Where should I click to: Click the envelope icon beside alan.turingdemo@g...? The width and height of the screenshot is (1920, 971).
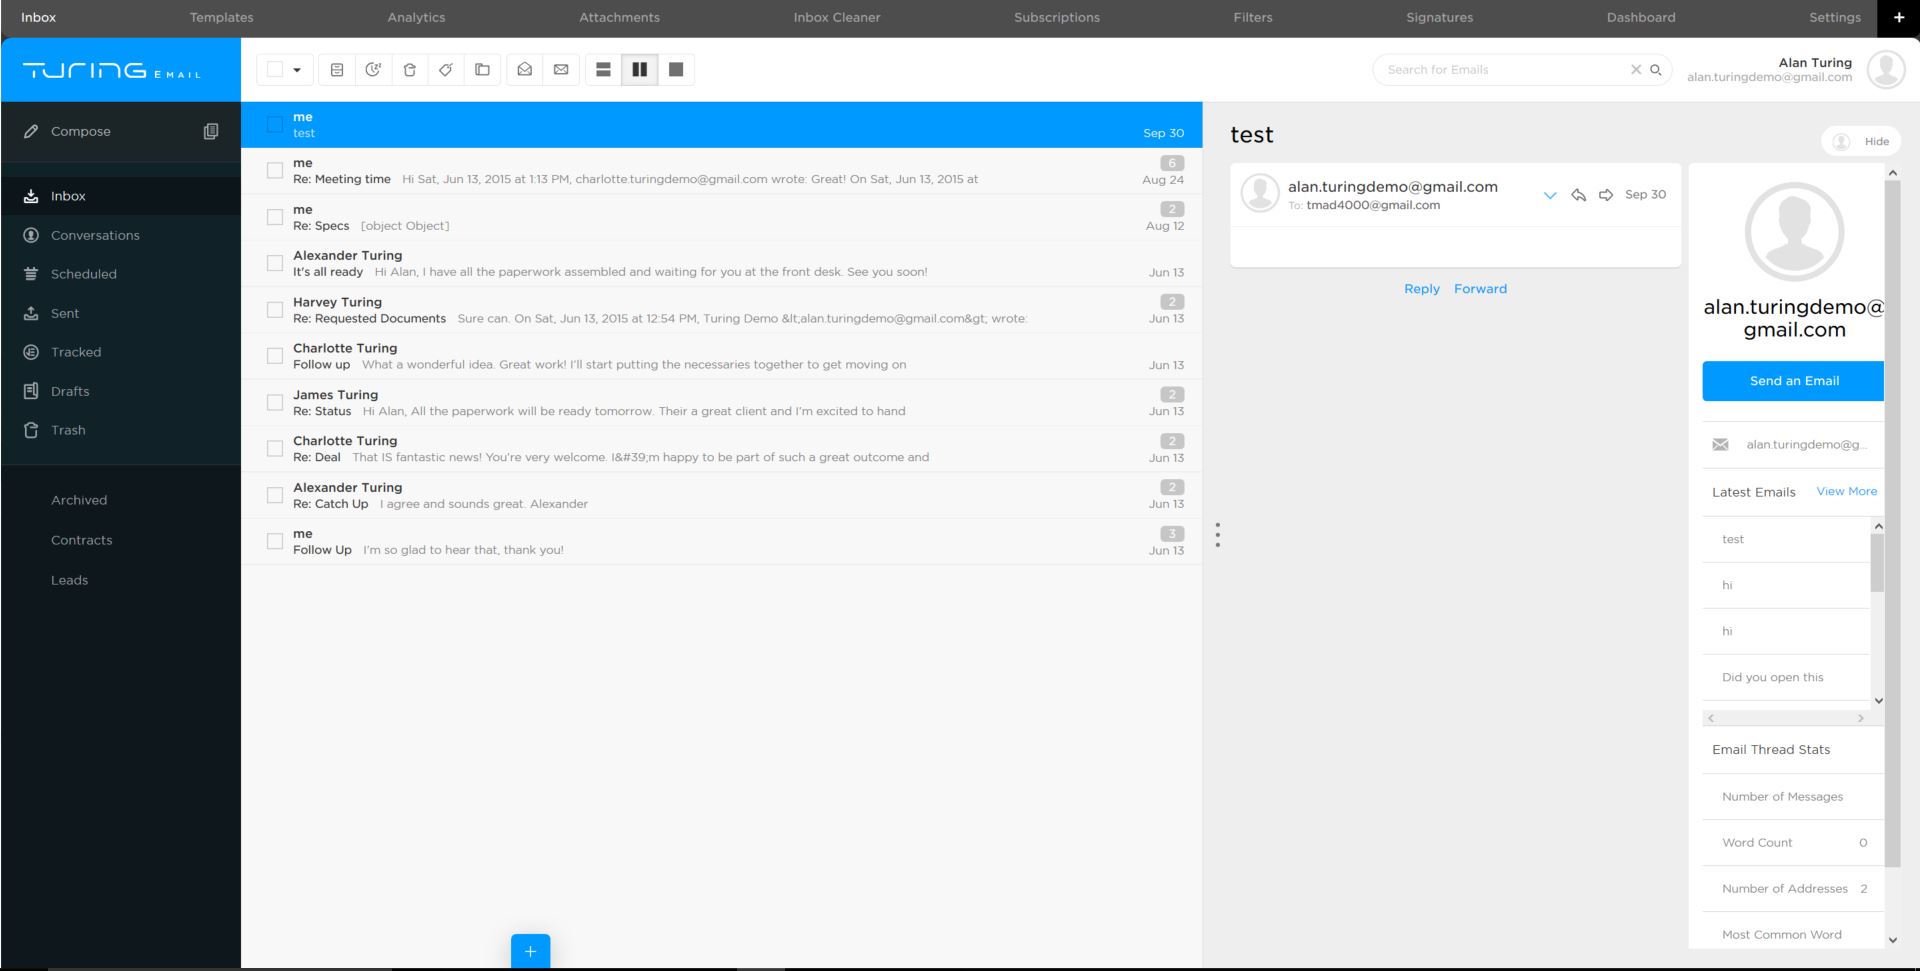click(x=1720, y=445)
